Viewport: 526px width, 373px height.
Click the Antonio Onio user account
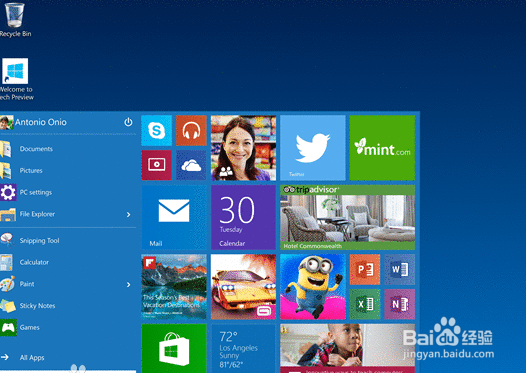click(34, 122)
